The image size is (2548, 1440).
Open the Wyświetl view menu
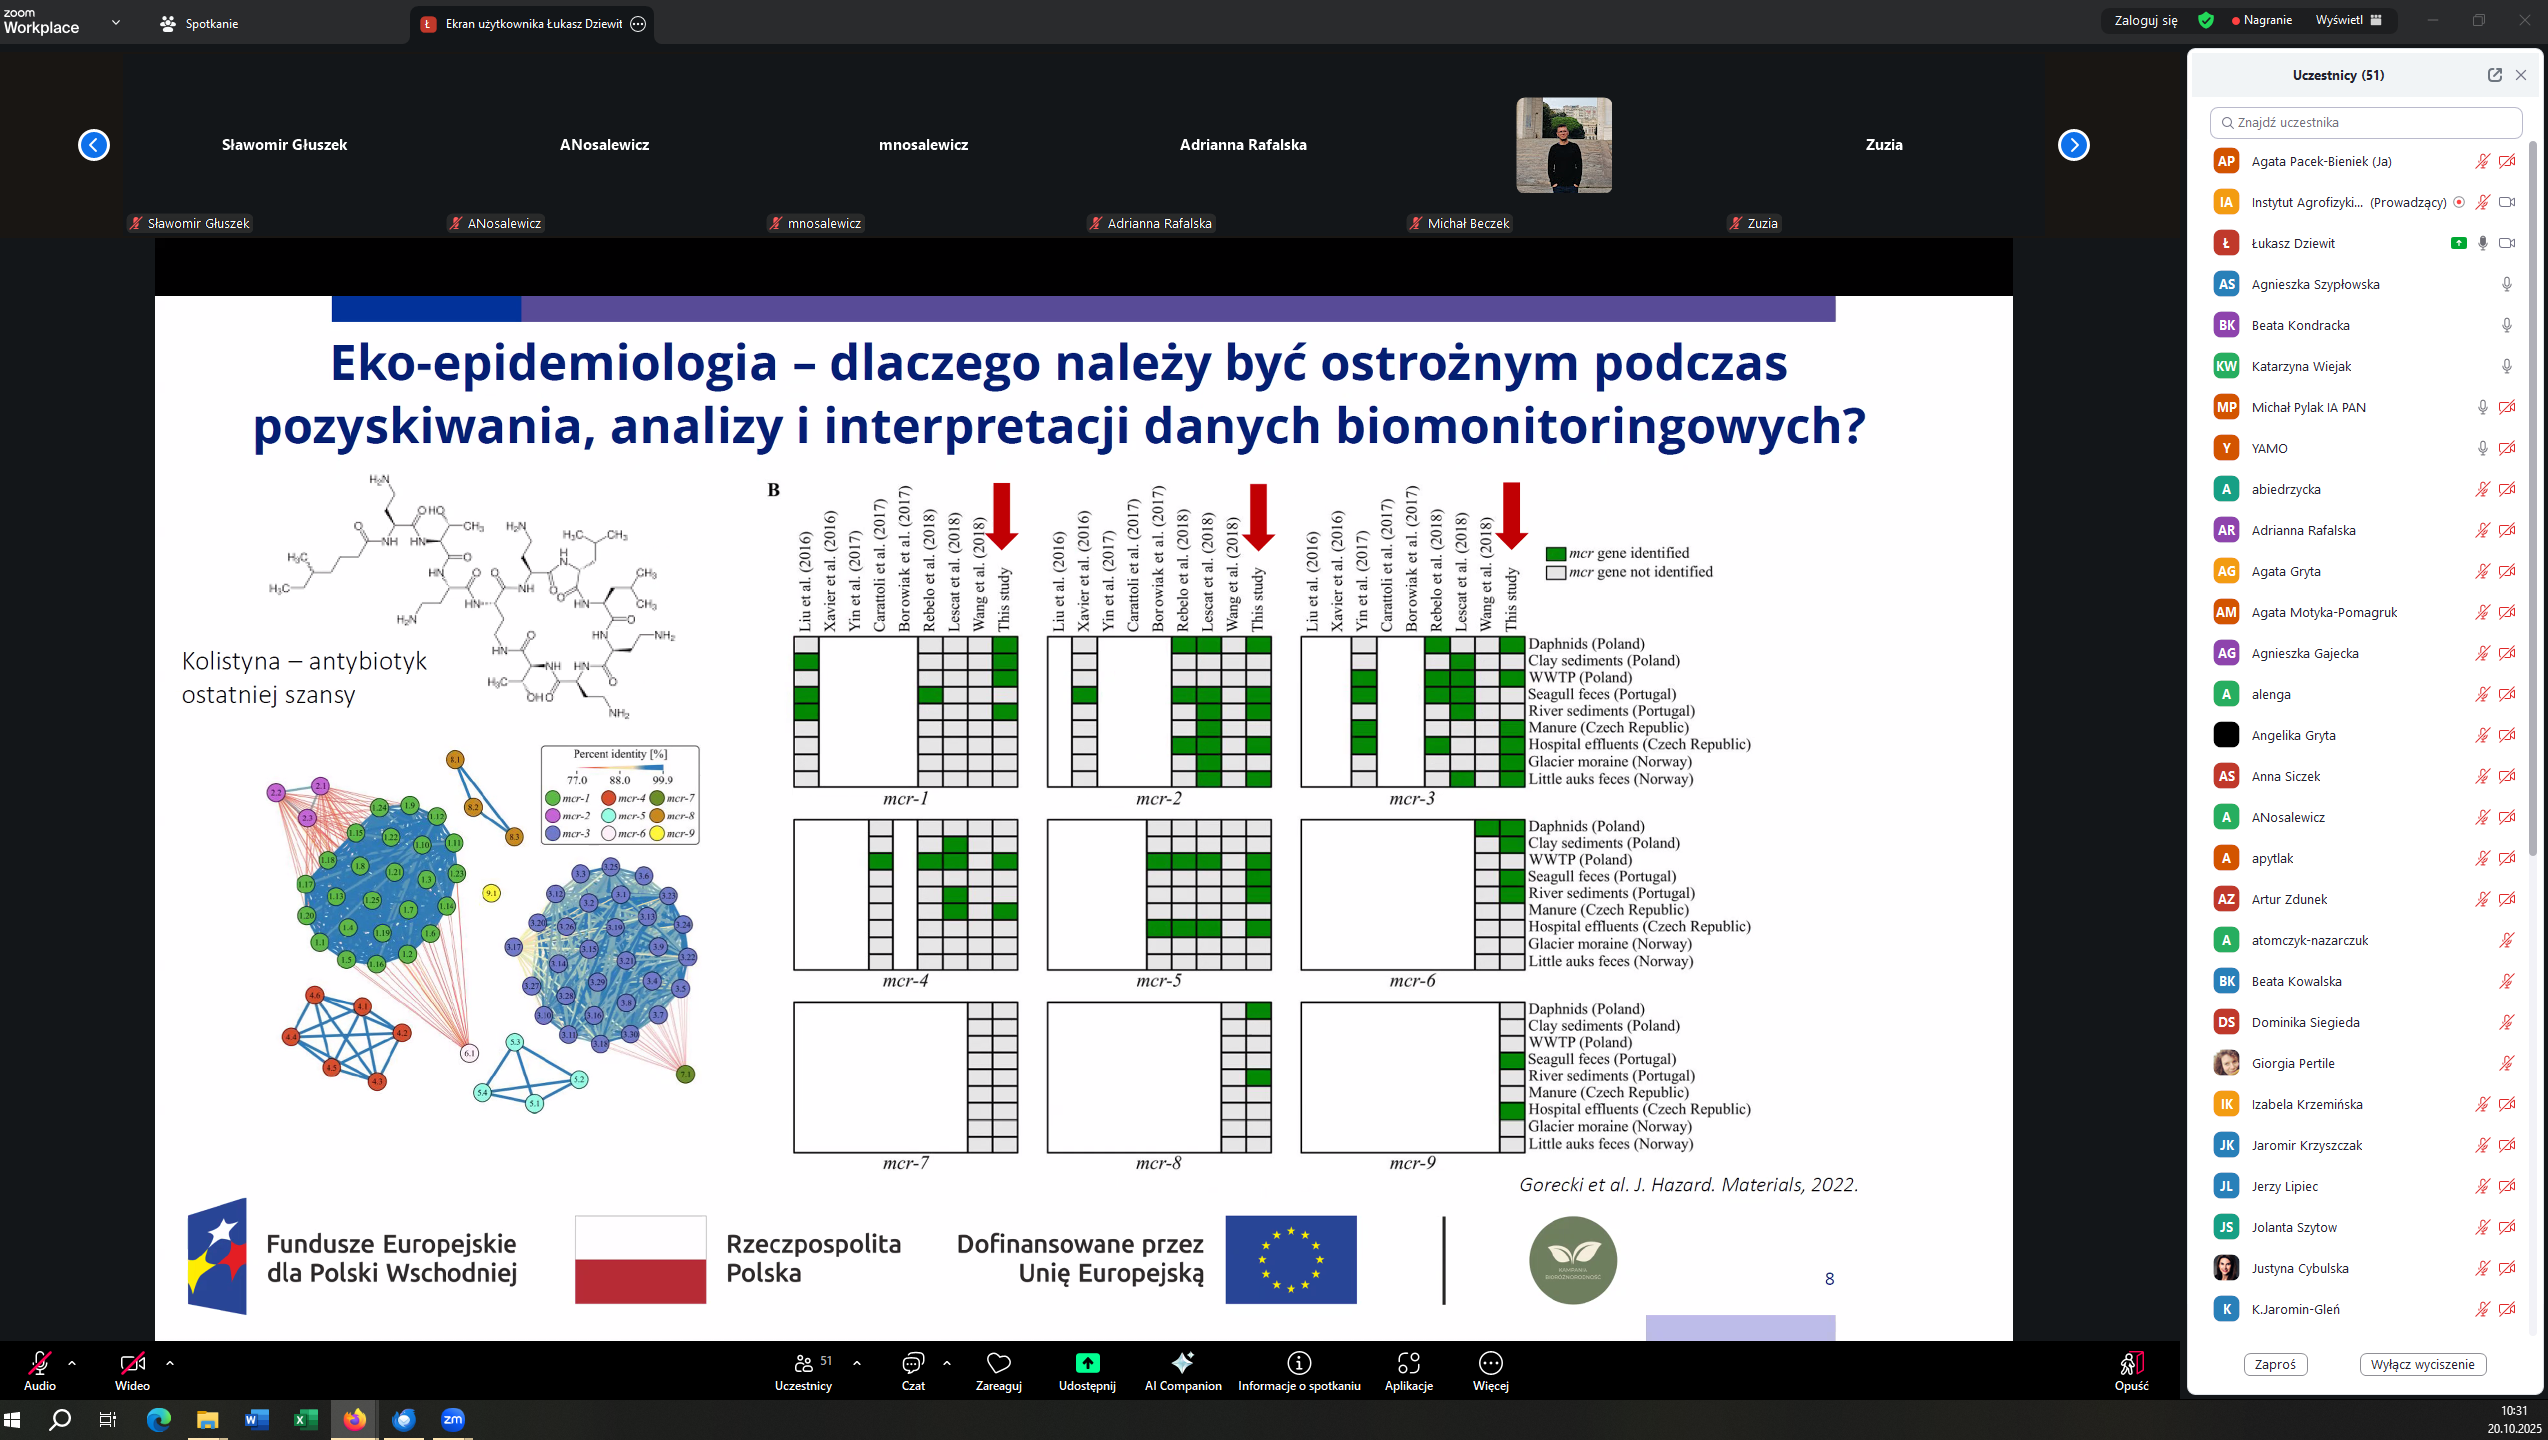pyautogui.click(x=2348, y=20)
